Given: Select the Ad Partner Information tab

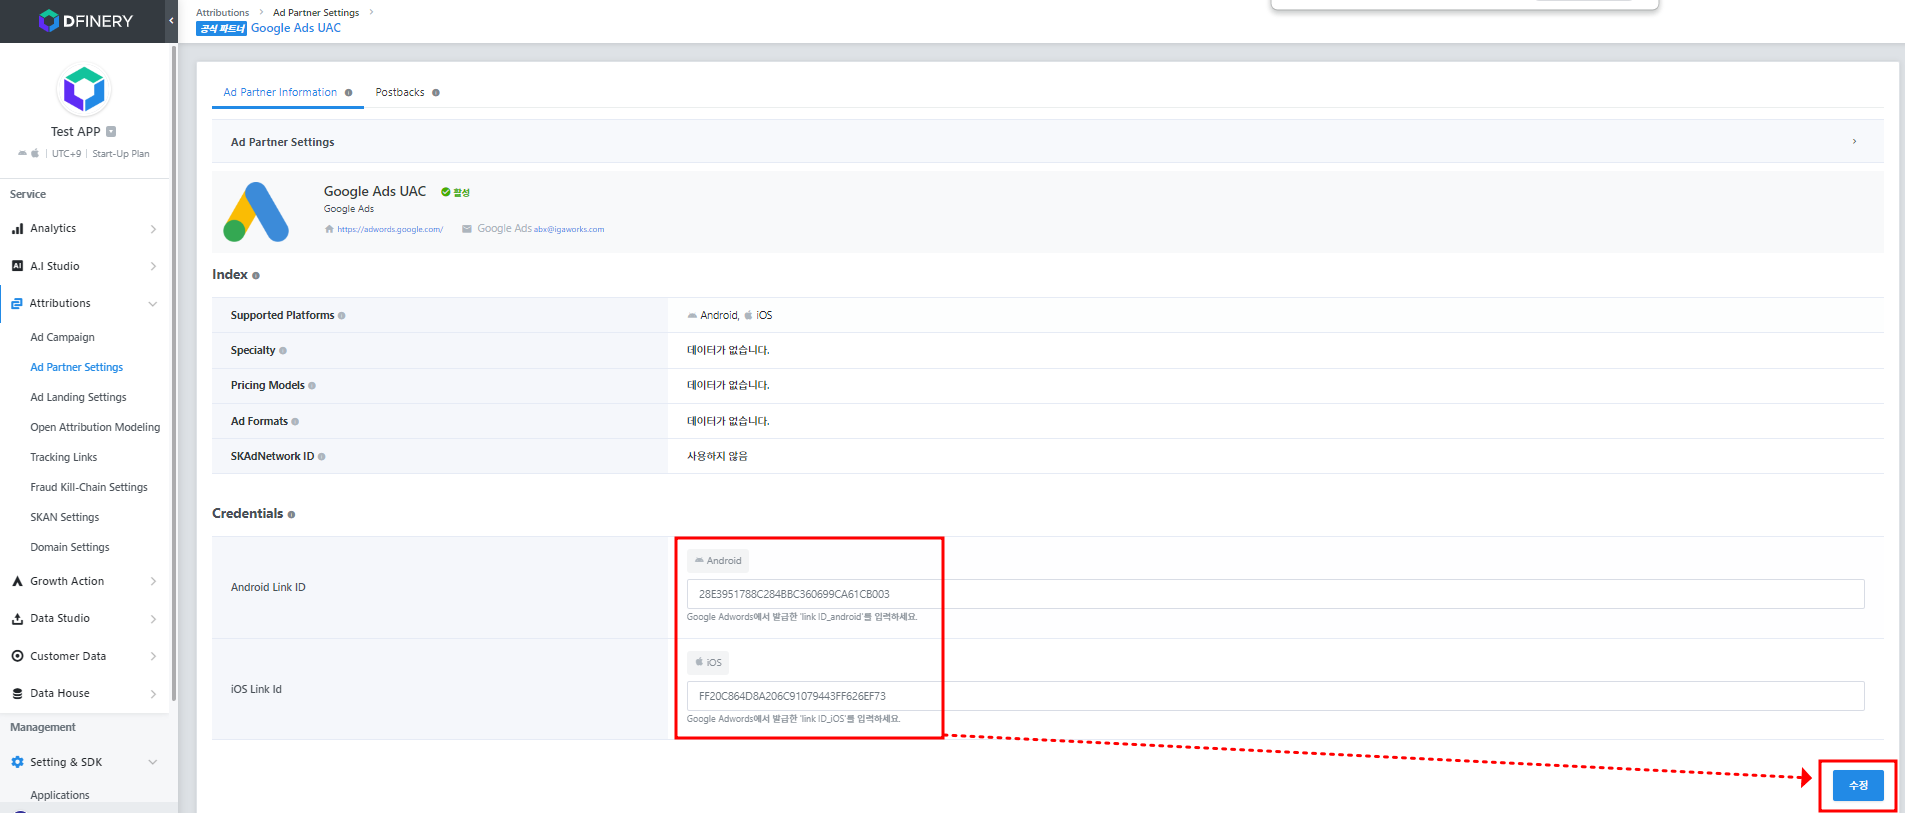Looking at the screenshot, I should click(x=280, y=93).
